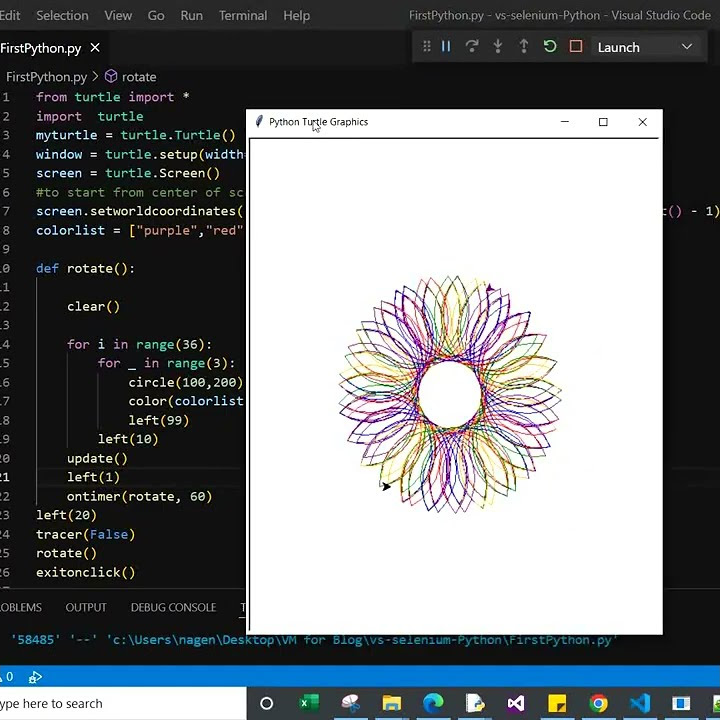The image size is (720, 720).
Task: Click the 'screen = turtle.Screen()' line
Action: [x=128, y=173]
